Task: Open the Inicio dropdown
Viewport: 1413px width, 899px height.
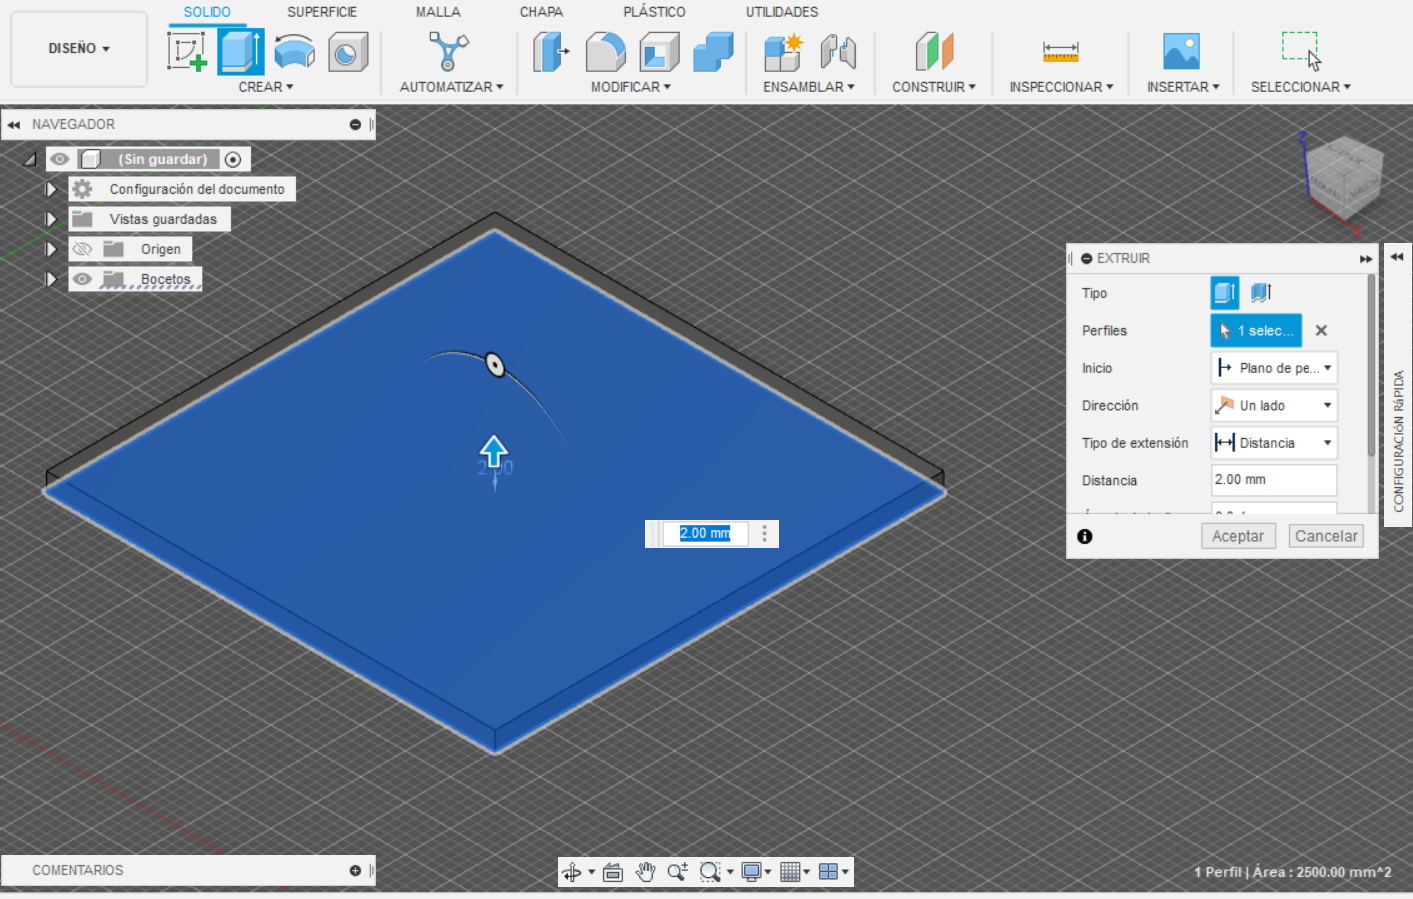Action: (x=1274, y=368)
